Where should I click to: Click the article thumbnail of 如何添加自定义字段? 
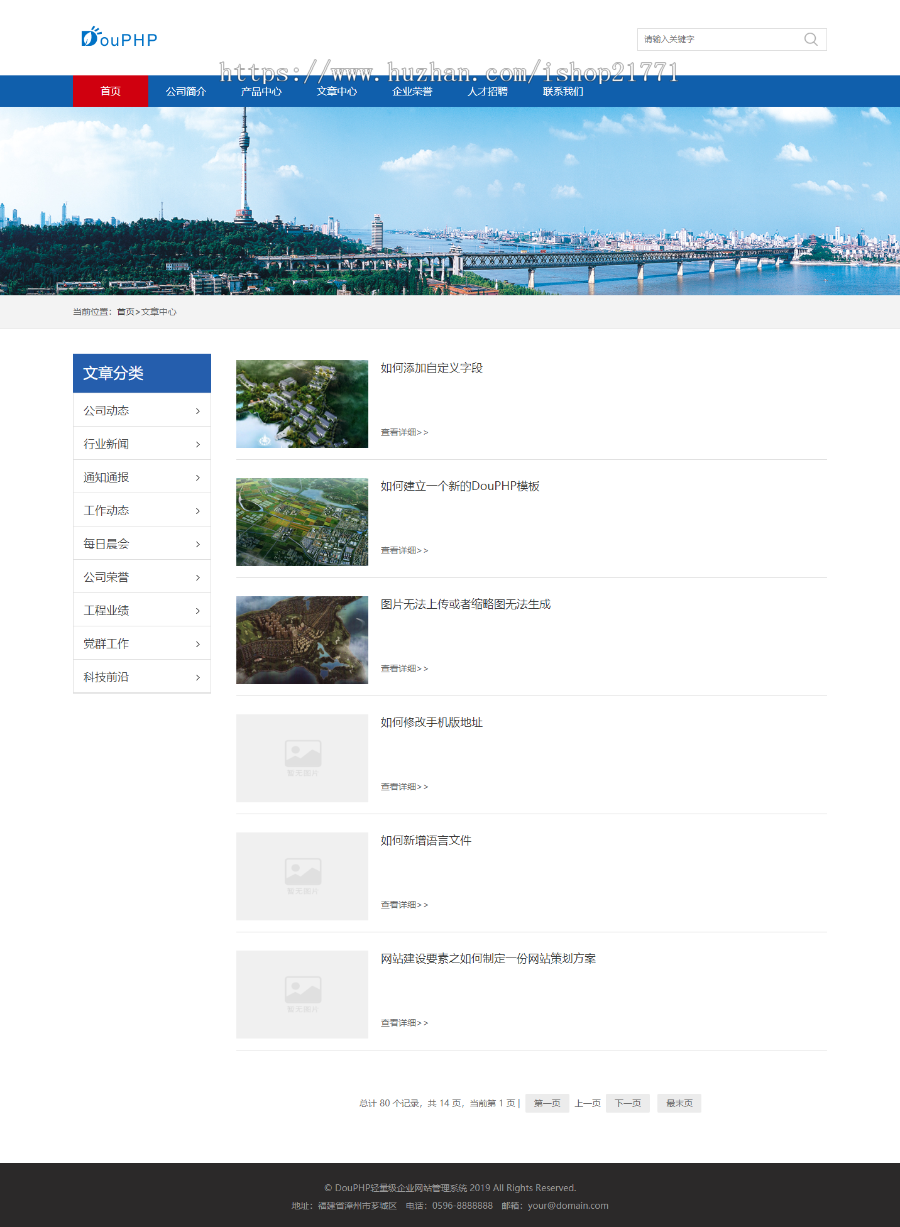pyautogui.click(x=301, y=403)
